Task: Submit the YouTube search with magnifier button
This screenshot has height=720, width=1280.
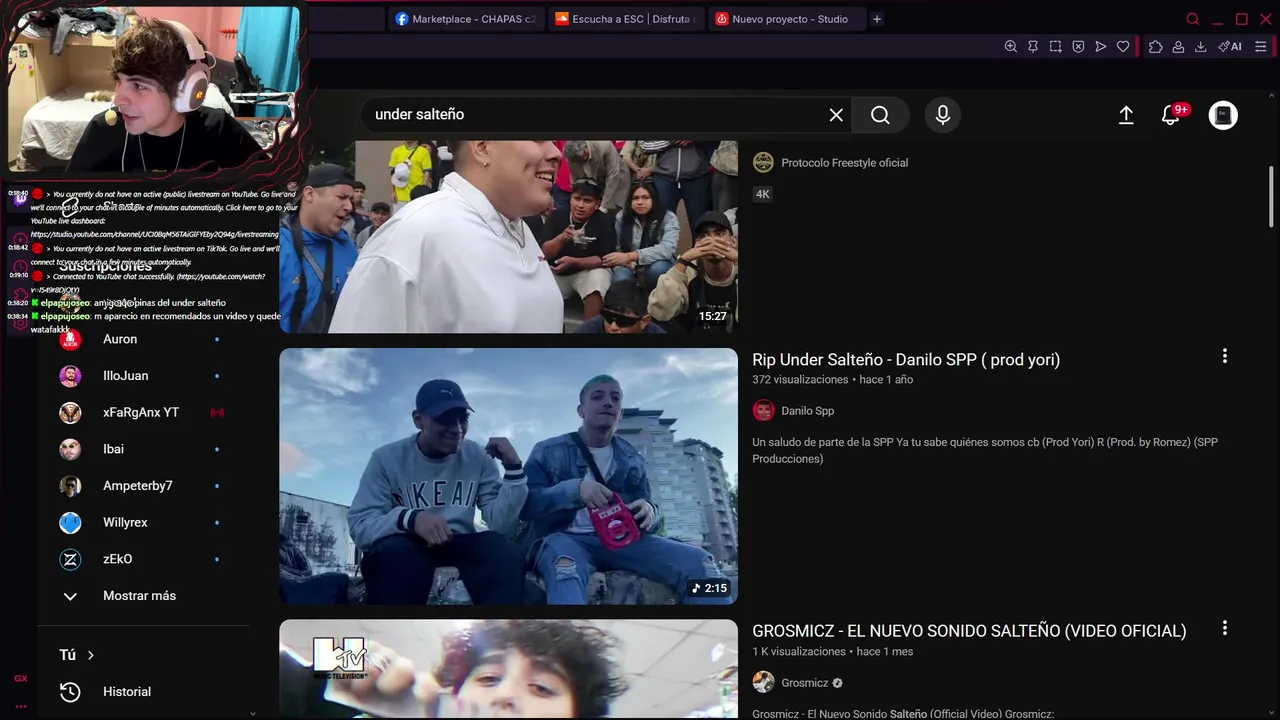Action: (x=880, y=115)
